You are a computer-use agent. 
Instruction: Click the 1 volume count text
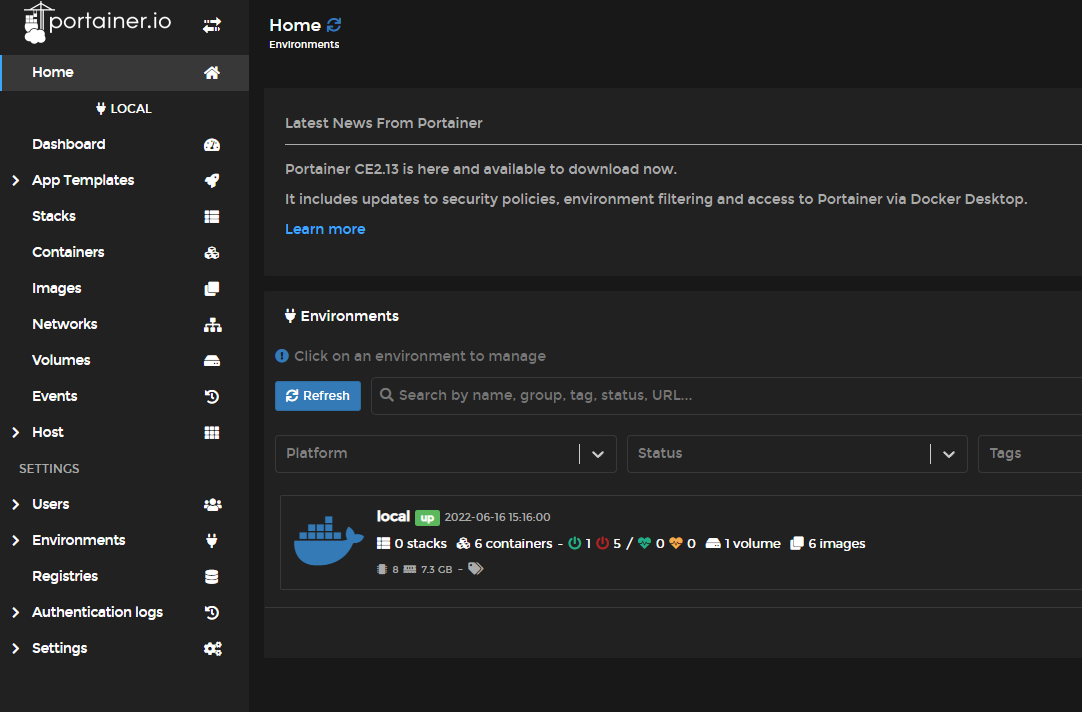click(x=753, y=544)
